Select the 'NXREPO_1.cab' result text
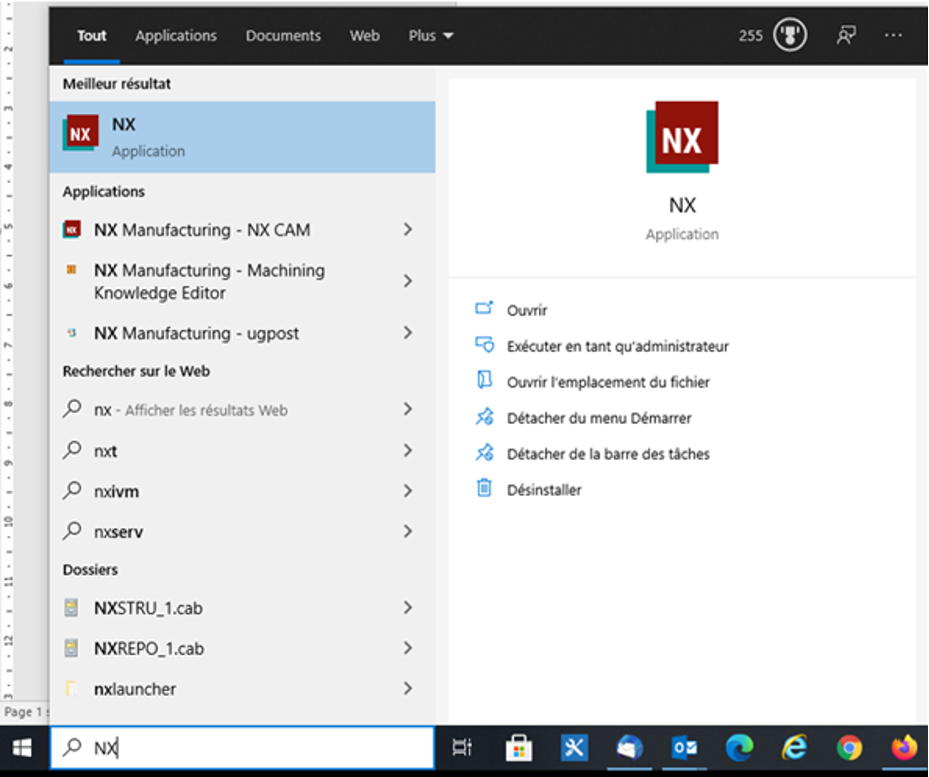 pyautogui.click(x=149, y=648)
